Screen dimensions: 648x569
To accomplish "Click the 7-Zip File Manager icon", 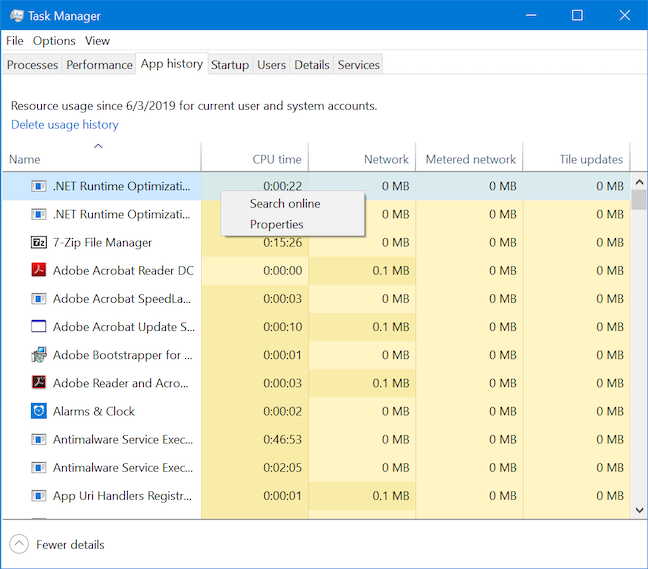I will (38, 243).
